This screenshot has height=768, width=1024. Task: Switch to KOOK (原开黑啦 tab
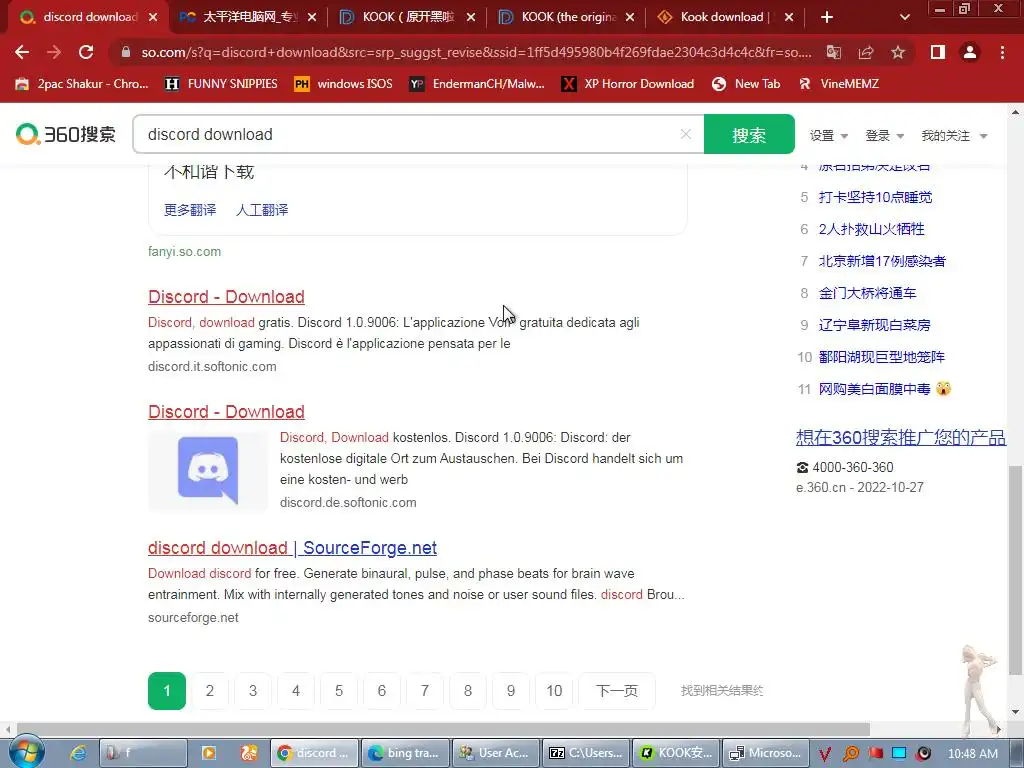coord(407,17)
